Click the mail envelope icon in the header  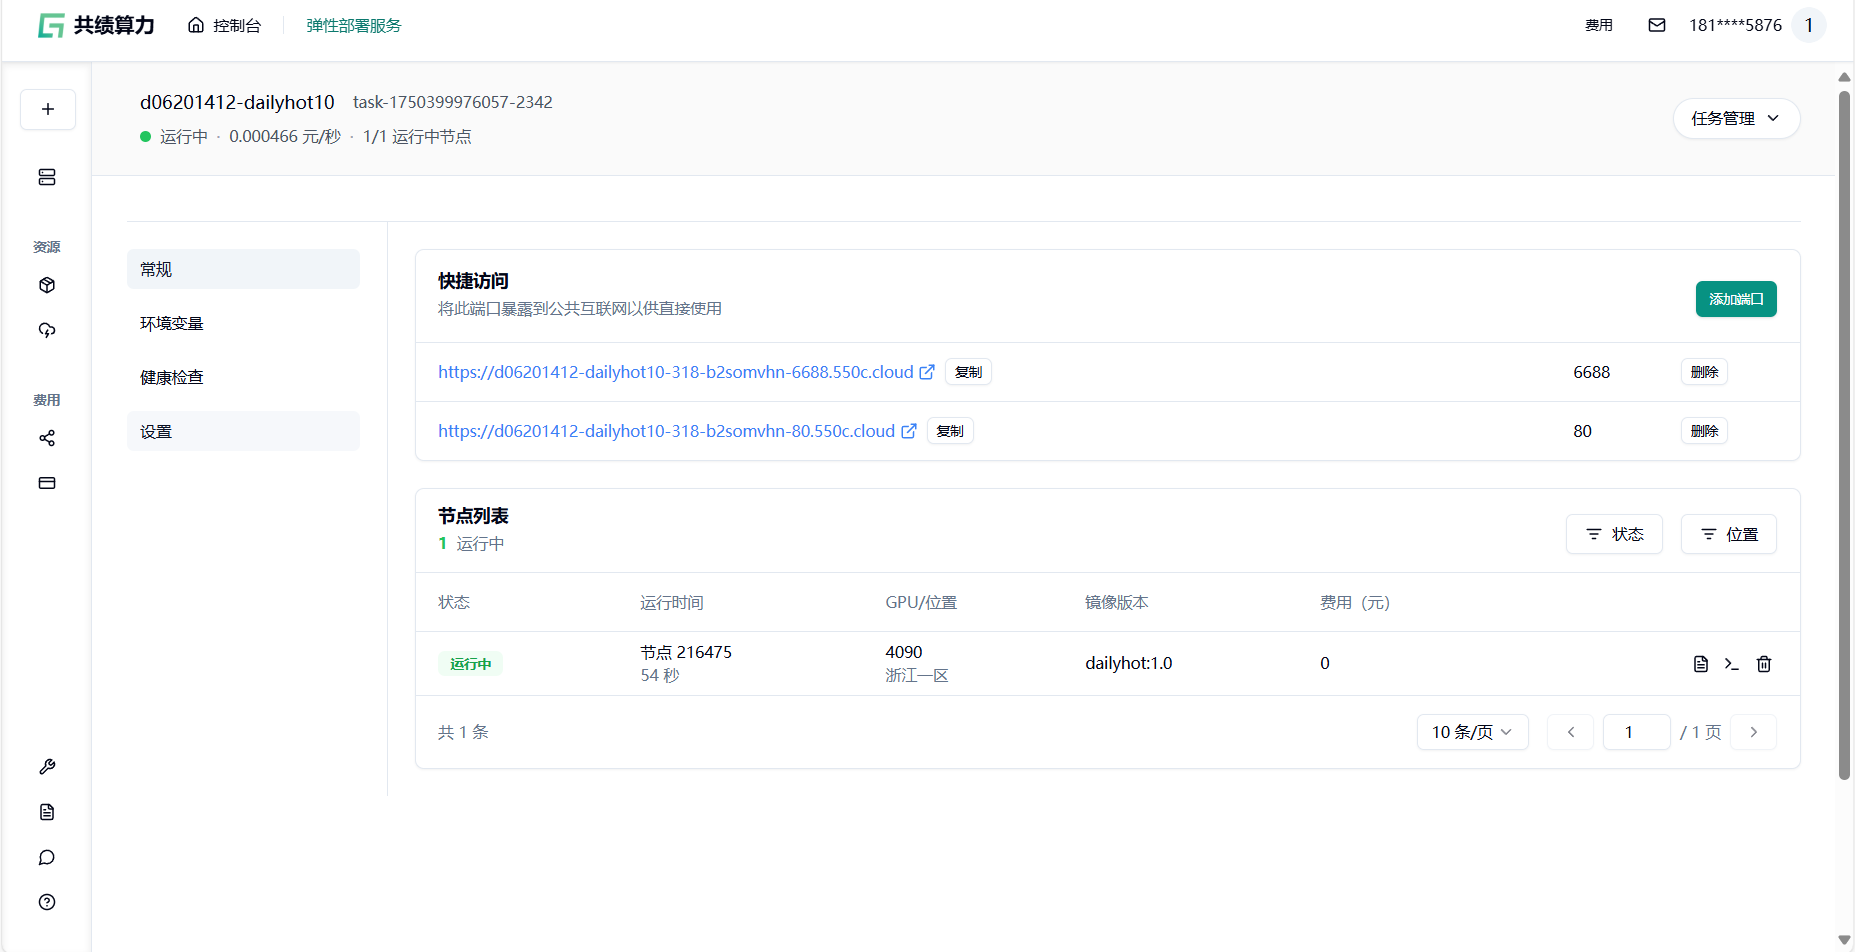point(1657,25)
